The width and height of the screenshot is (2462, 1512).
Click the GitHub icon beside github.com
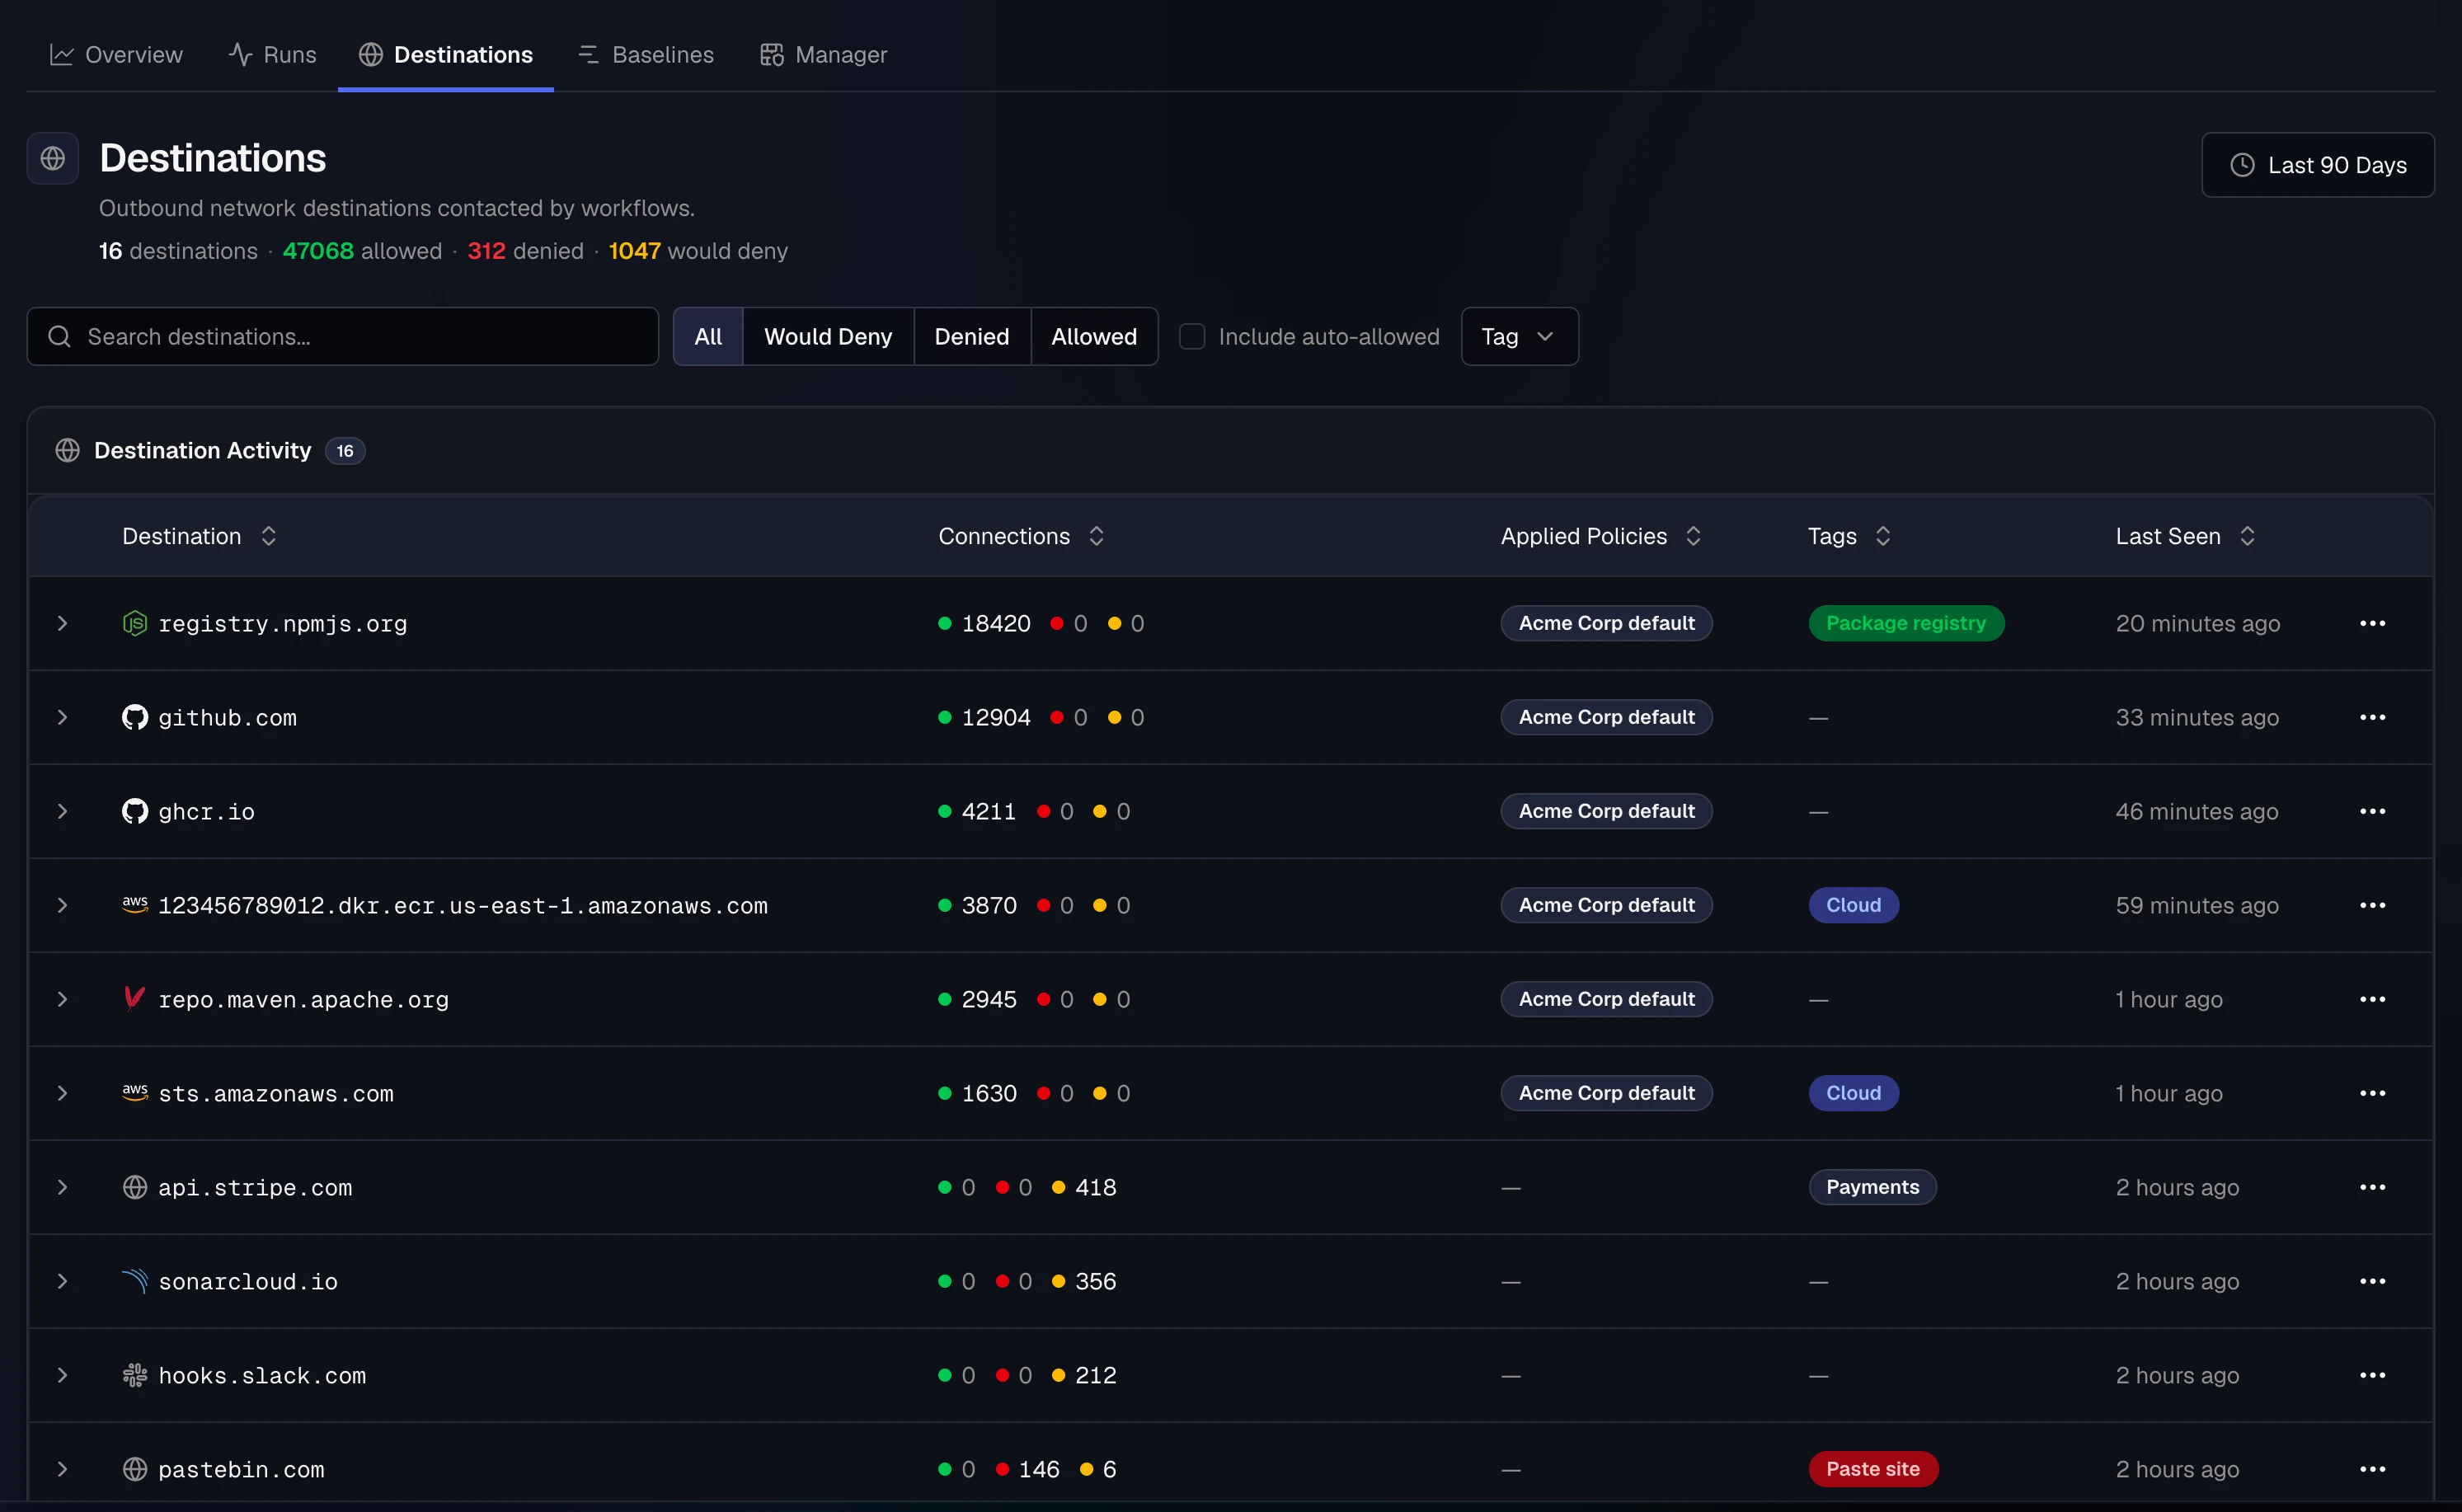pos(135,717)
